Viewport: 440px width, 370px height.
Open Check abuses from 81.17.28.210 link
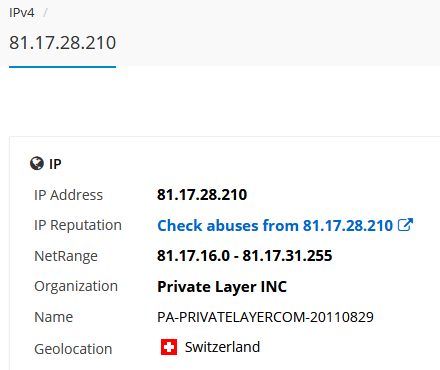[275, 225]
